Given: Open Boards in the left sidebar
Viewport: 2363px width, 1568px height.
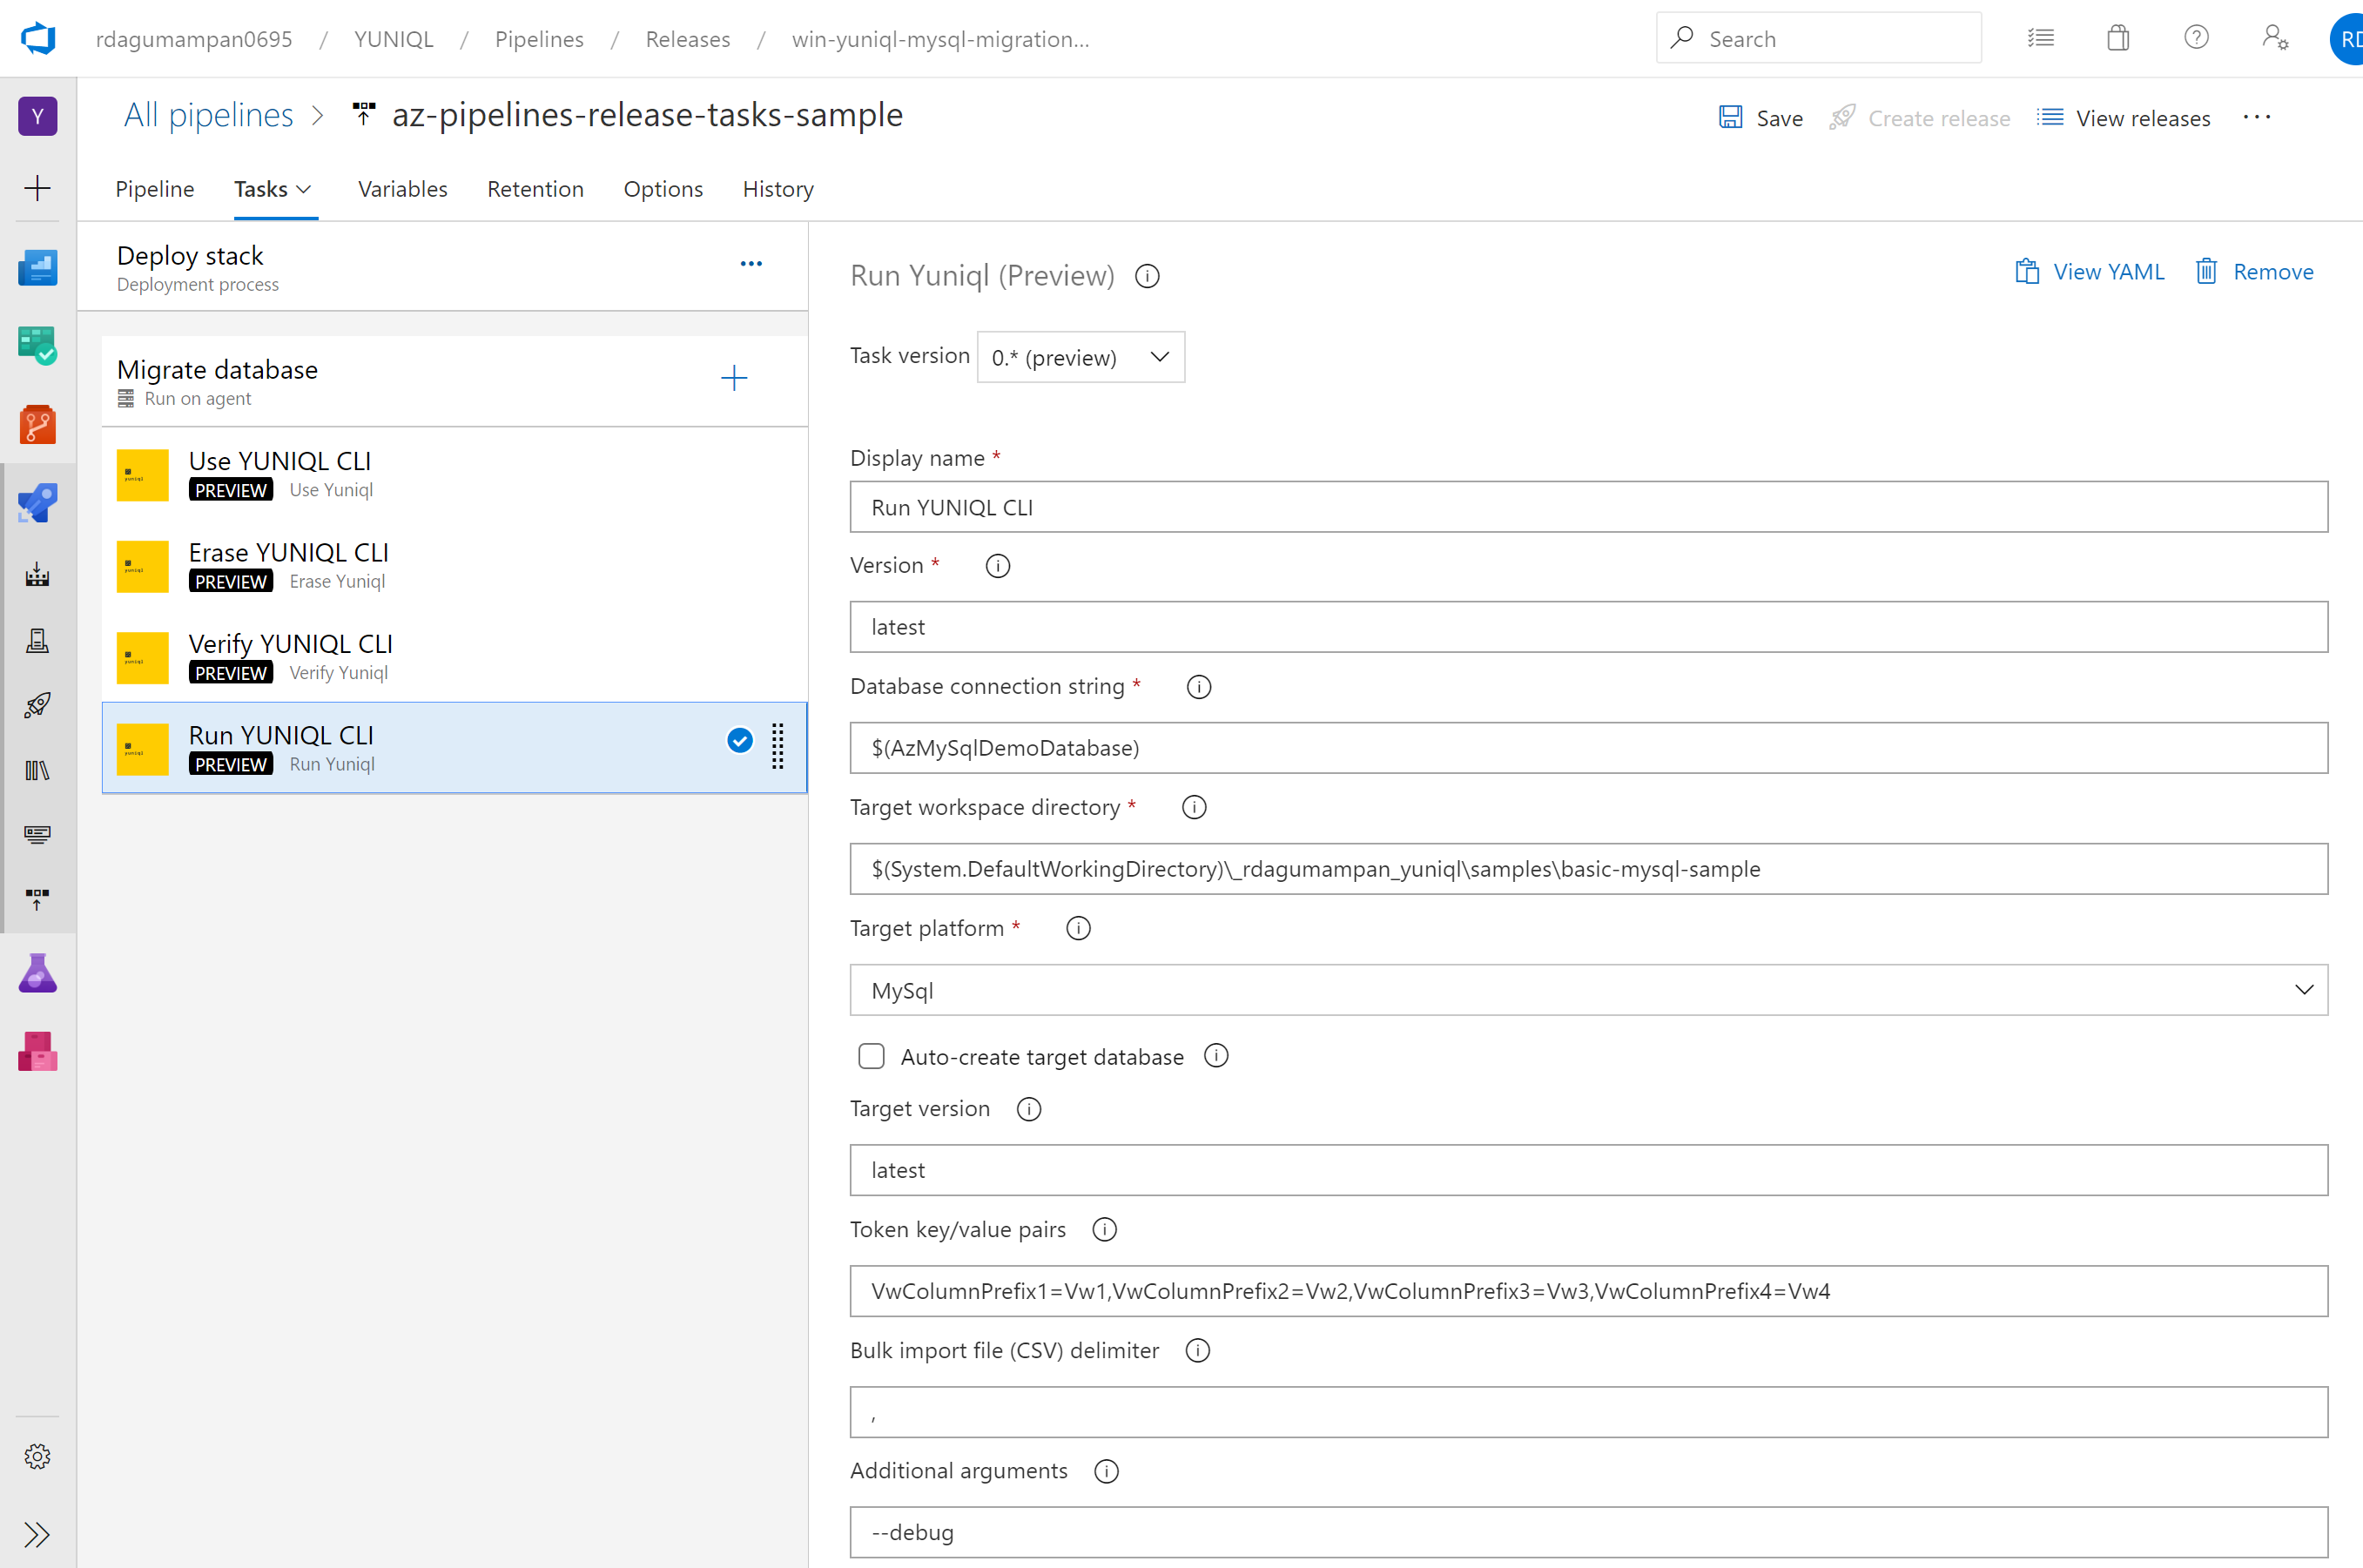Looking at the screenshot, I should [38, 345].
